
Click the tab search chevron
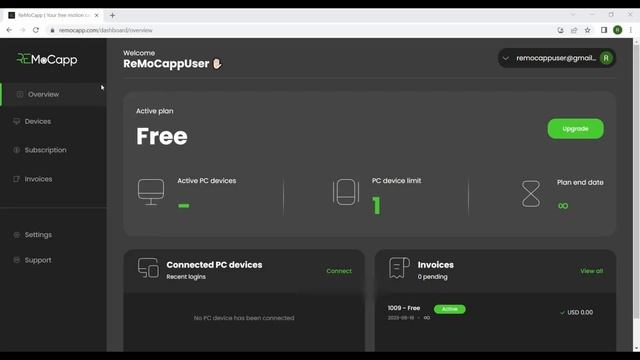pyautogui.click(x=573, y=14)
